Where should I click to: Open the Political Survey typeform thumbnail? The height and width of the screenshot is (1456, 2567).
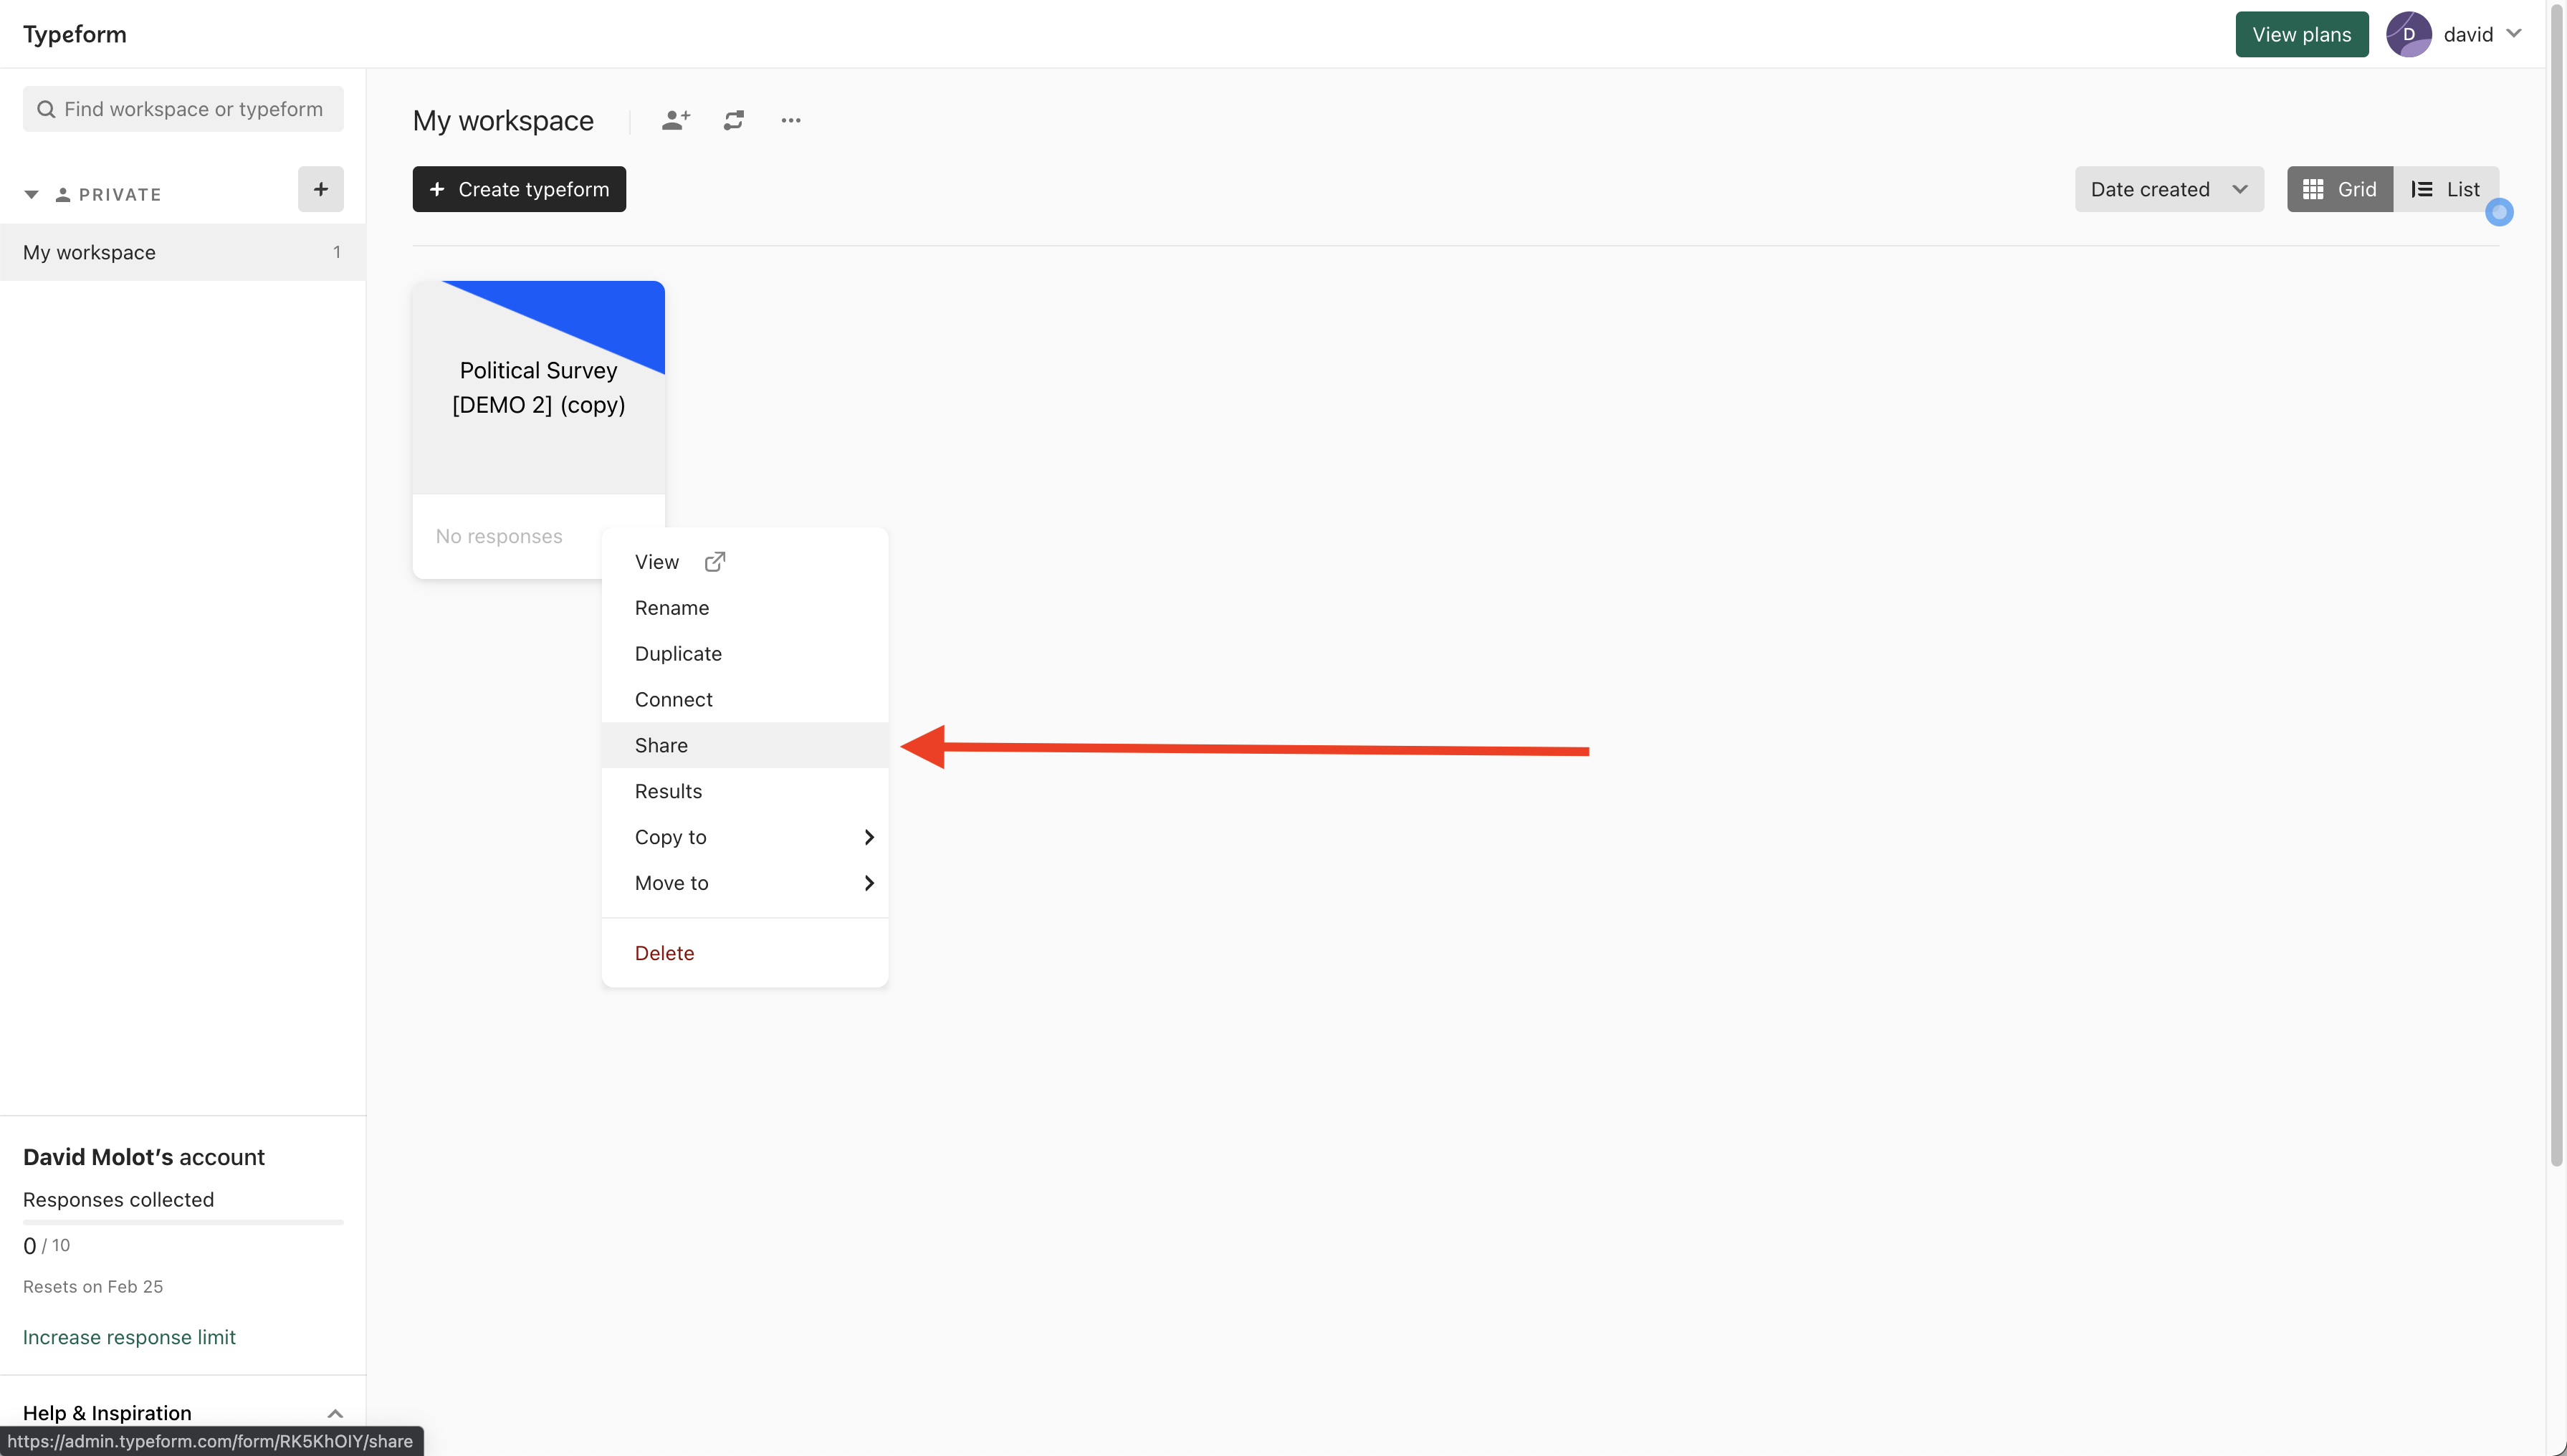pos(538,388)
